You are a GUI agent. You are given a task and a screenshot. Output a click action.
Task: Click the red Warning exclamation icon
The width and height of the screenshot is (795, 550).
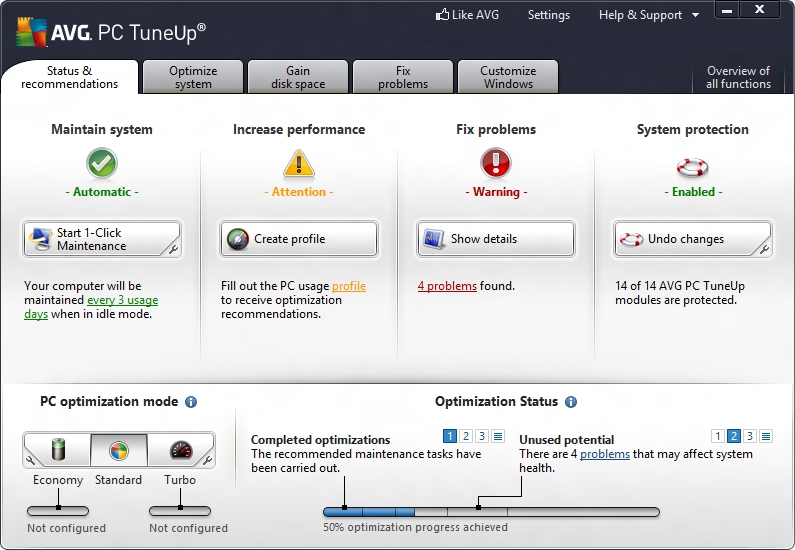(495, 163)
